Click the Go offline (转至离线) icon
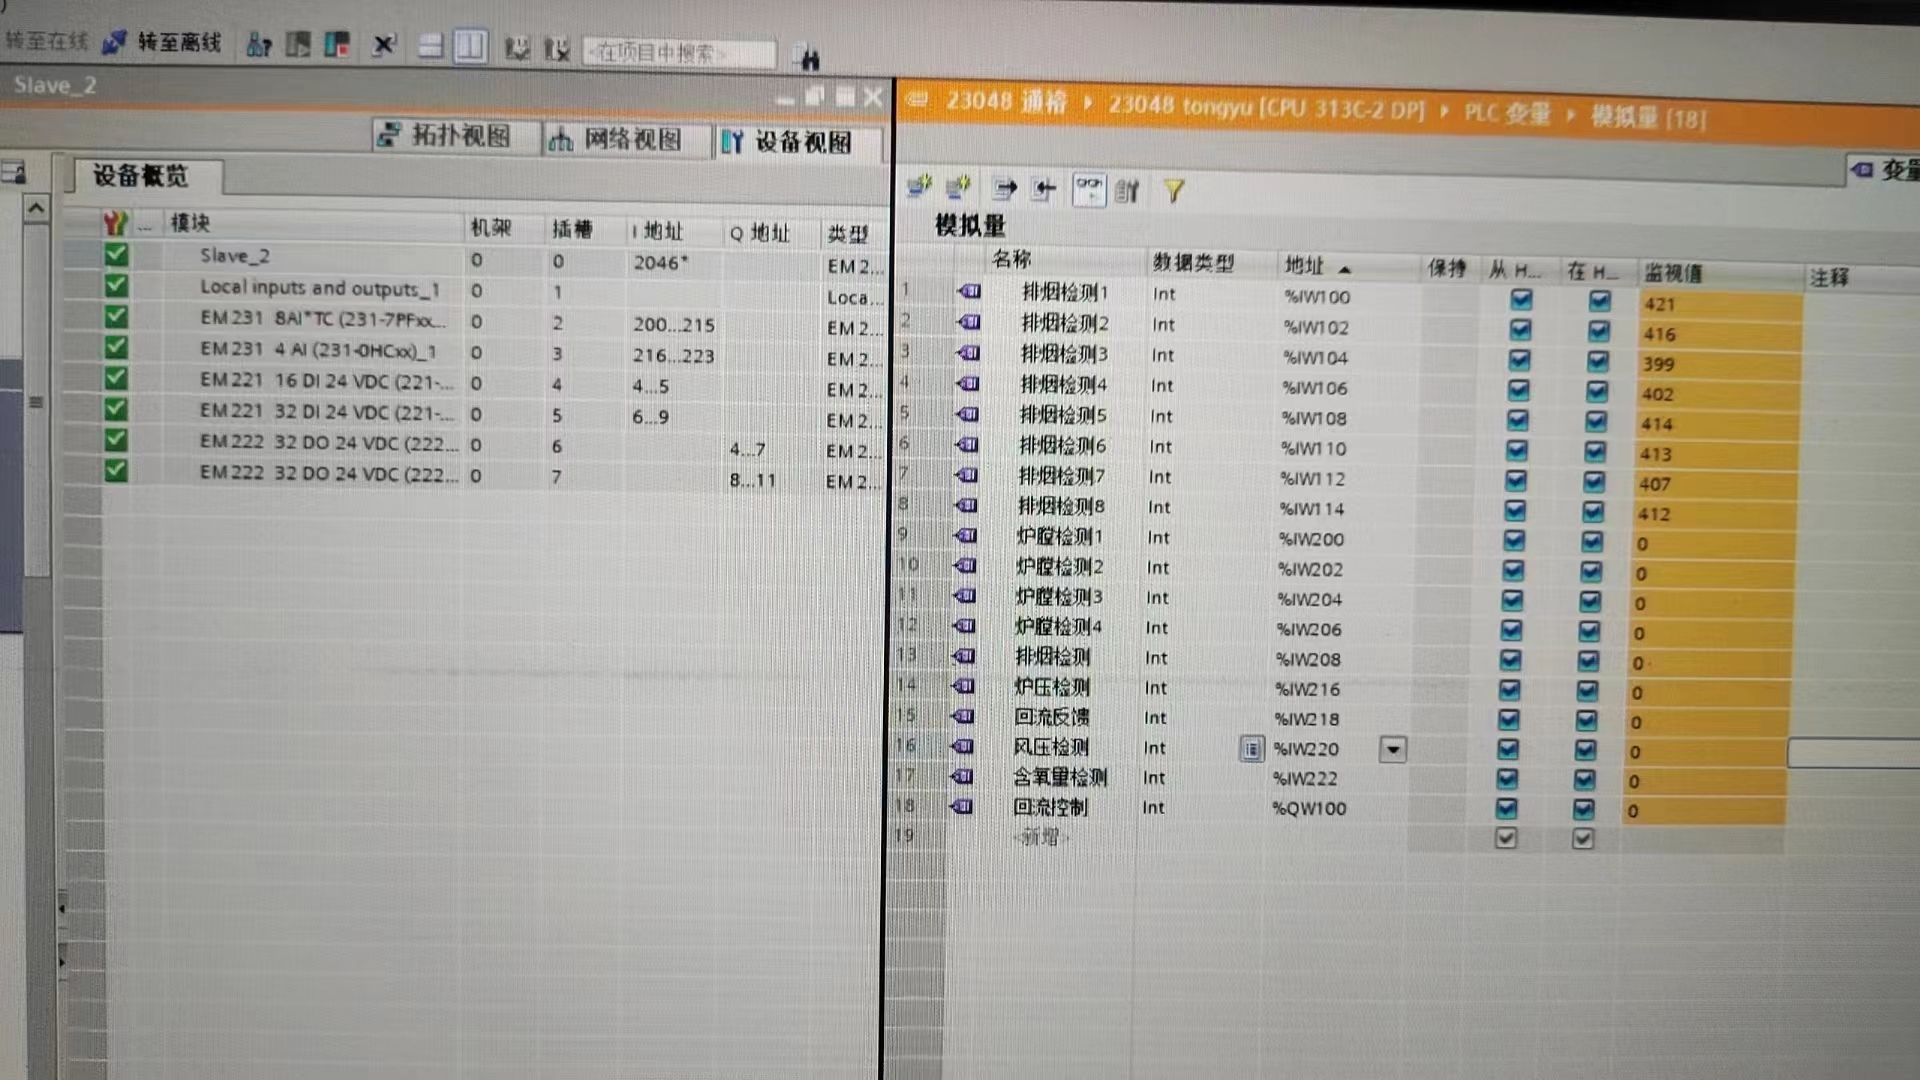1920x1080 pixels. (115, 42)
